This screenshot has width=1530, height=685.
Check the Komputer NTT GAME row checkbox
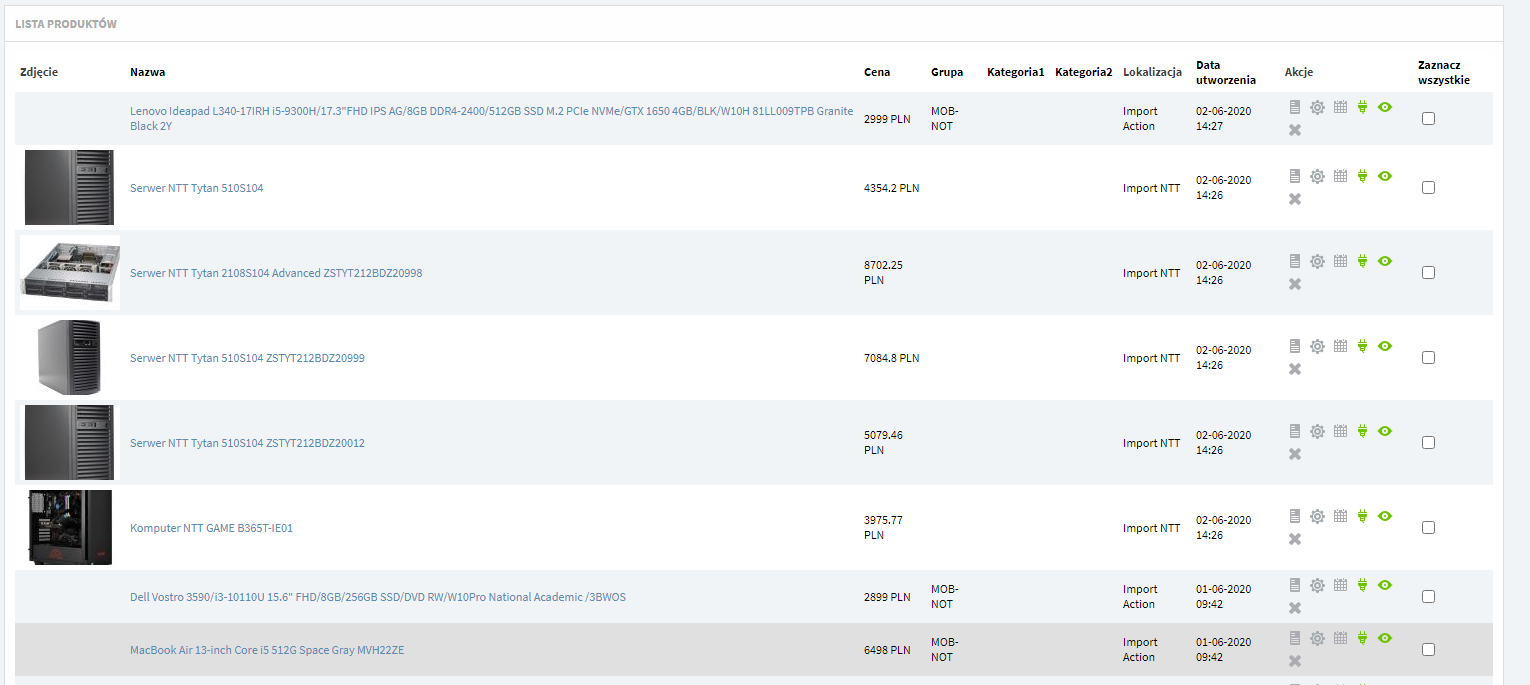tap(1428, 527)
